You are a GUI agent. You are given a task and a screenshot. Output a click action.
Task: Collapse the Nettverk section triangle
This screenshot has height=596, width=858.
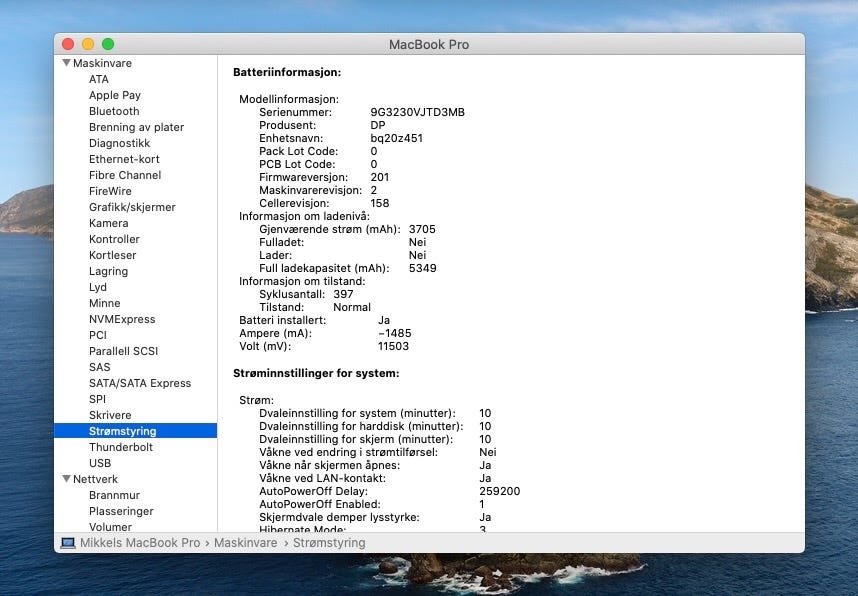click(x=67, y=479)
